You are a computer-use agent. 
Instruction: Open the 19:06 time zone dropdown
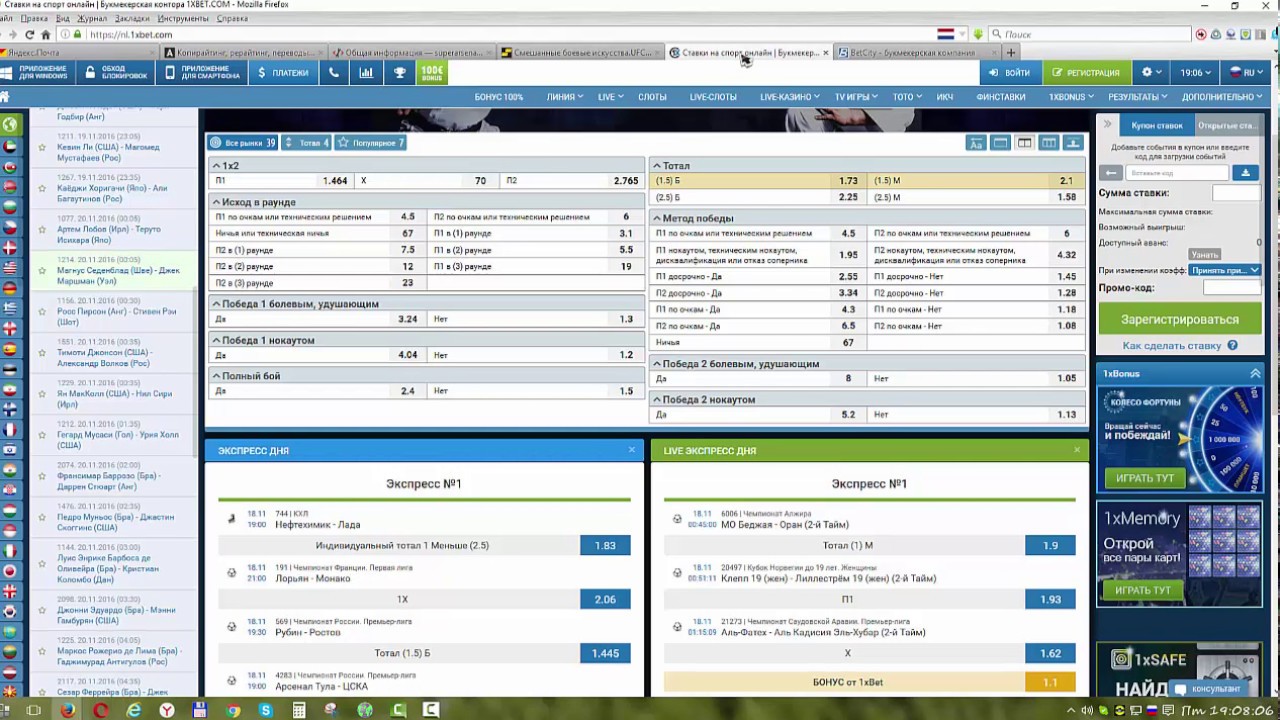pyautogui.click(x=1196, y=72)
